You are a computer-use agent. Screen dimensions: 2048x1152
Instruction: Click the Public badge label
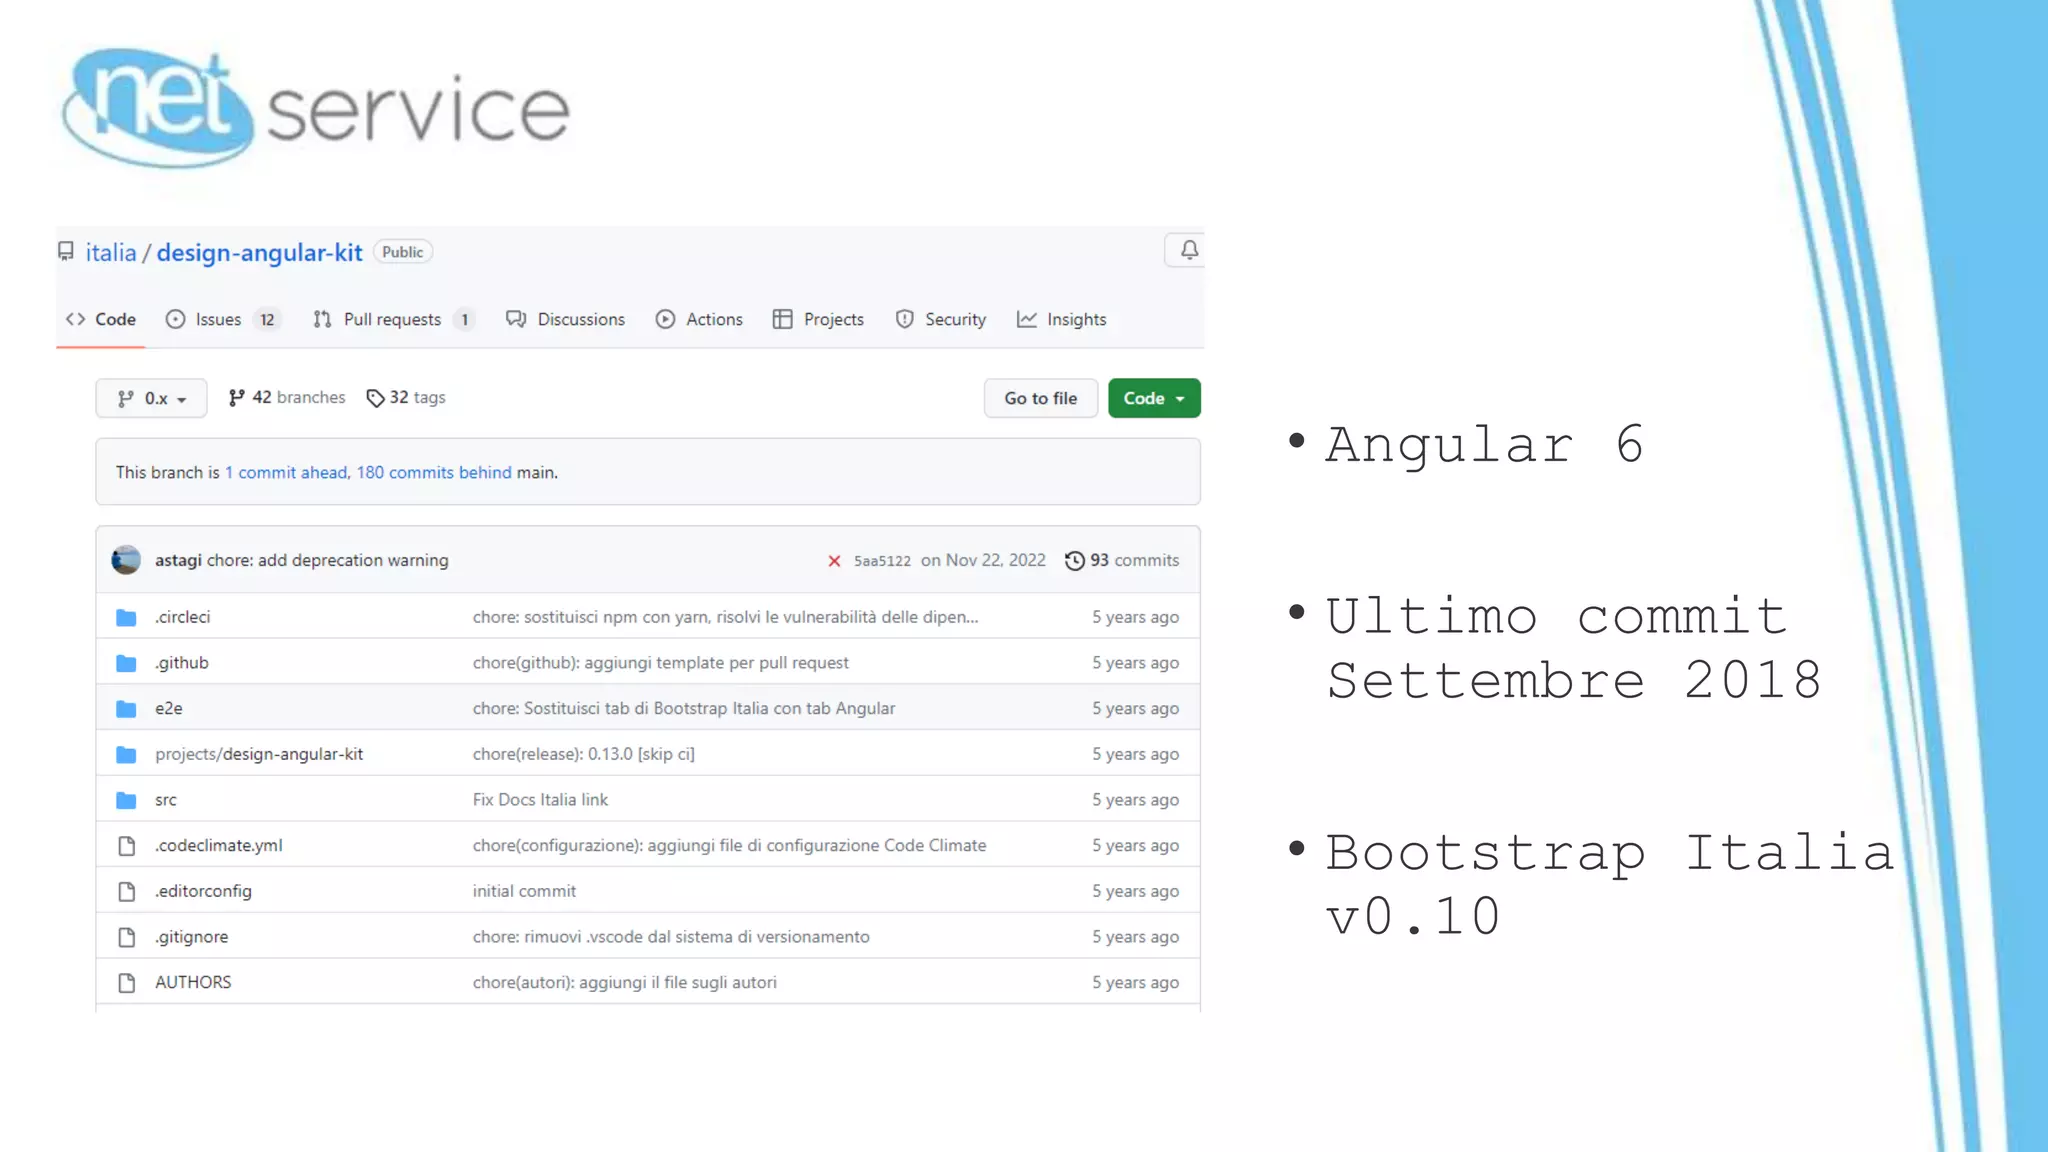point(403,252)
